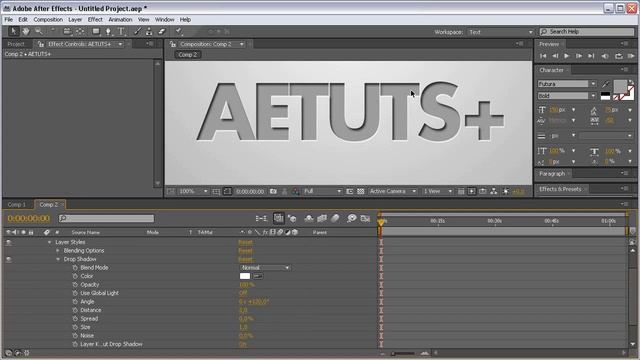Reset the Layer Styles group
This screenshot has width=640, height=360.
245,242
